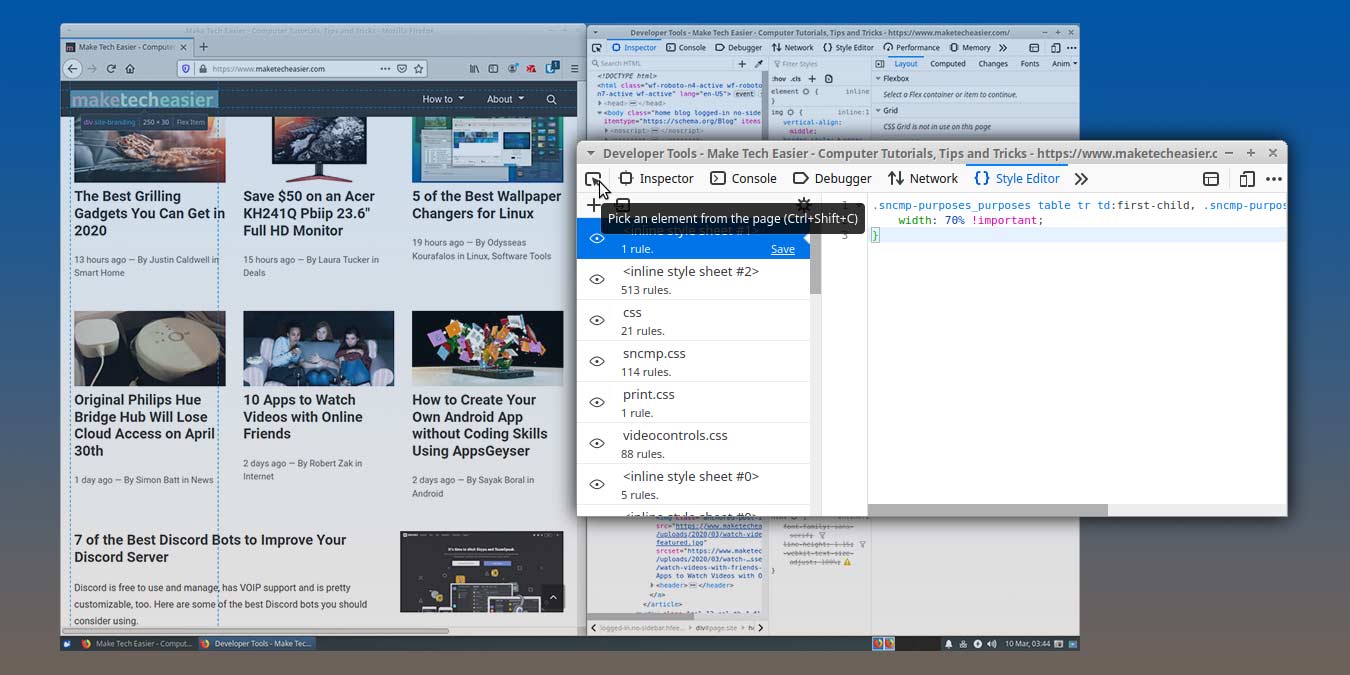
Task: Hide the sncmp.css stylesheet
Action: pyautogui.click(x=597, y=361)
